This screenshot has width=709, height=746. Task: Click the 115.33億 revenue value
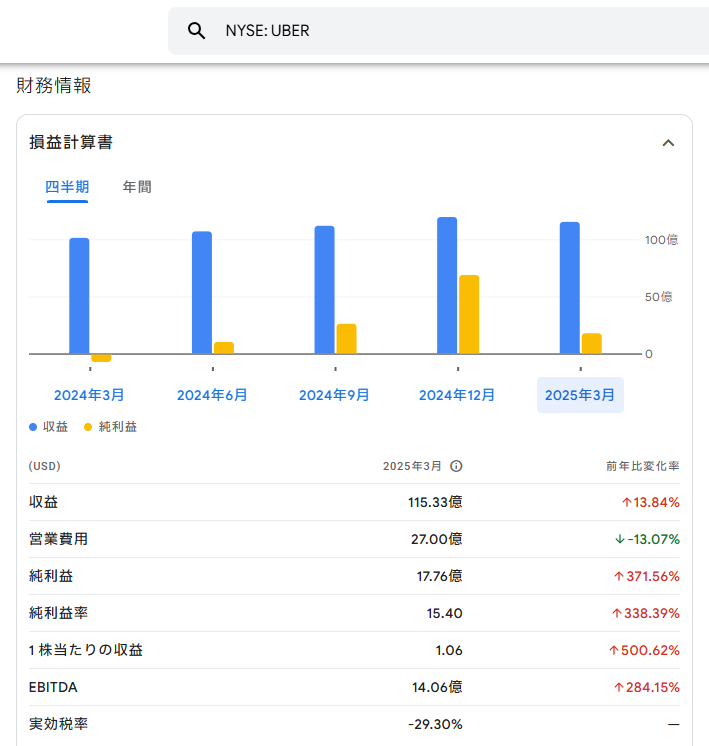435,502
